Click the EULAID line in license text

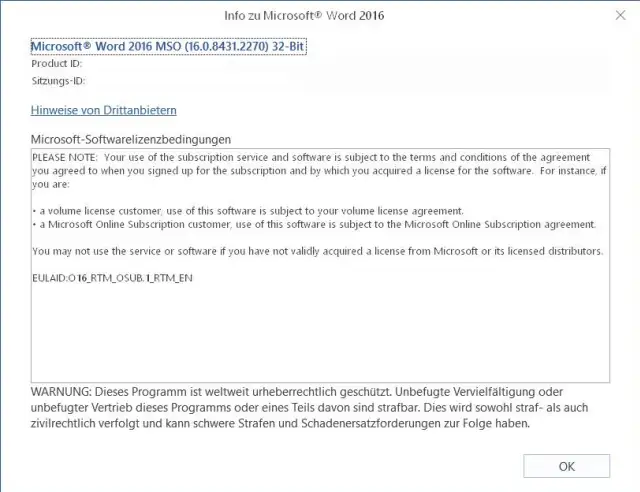tap(112, 278)
